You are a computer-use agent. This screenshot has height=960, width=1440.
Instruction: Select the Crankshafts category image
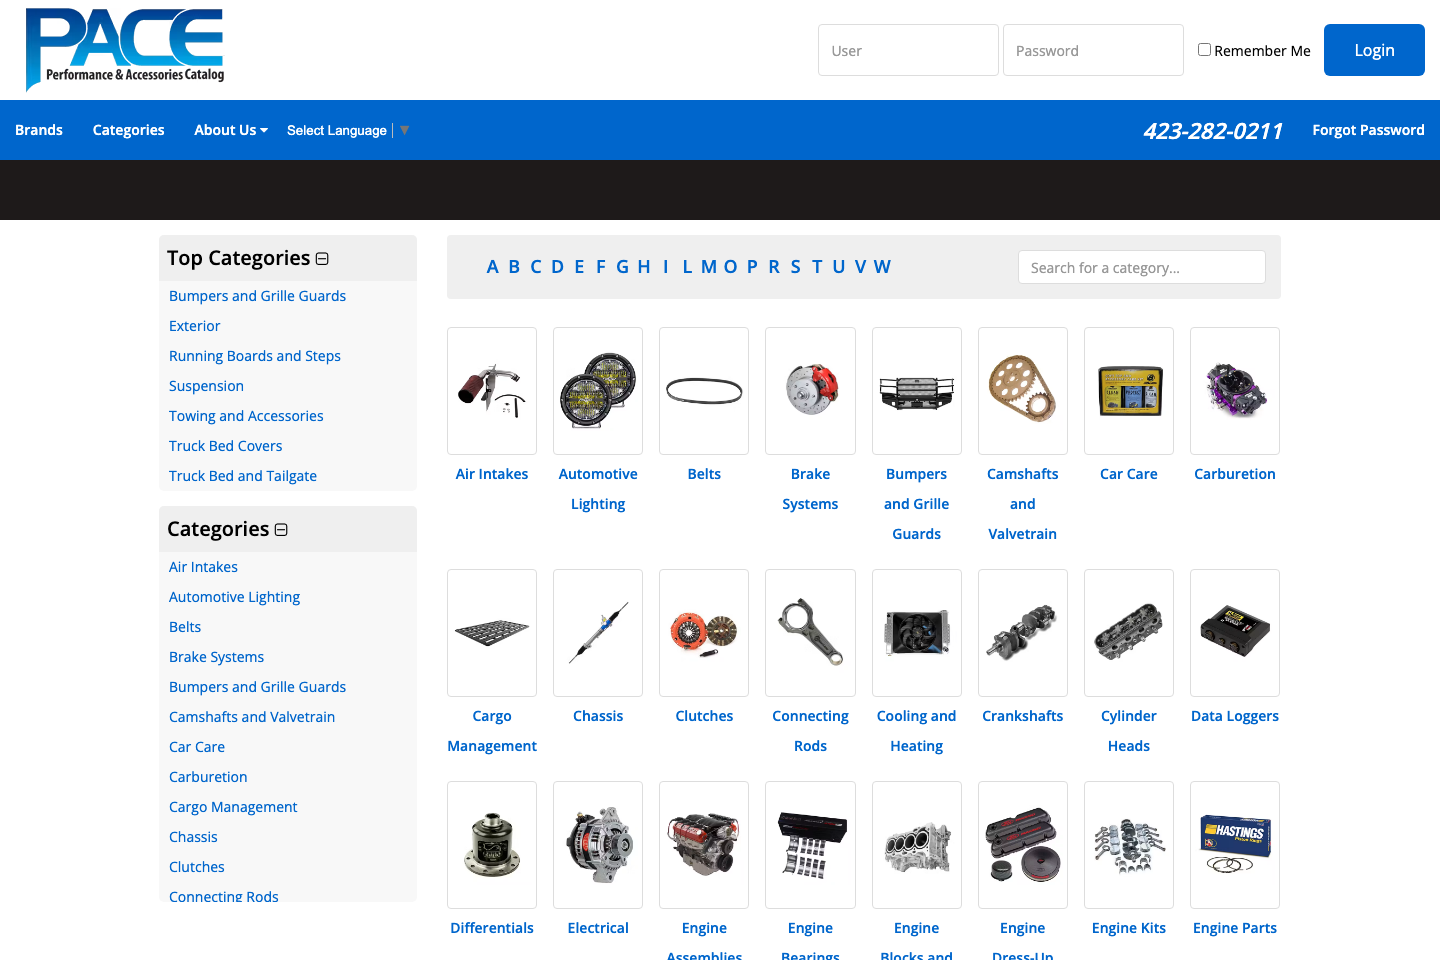coord(1023,633)
